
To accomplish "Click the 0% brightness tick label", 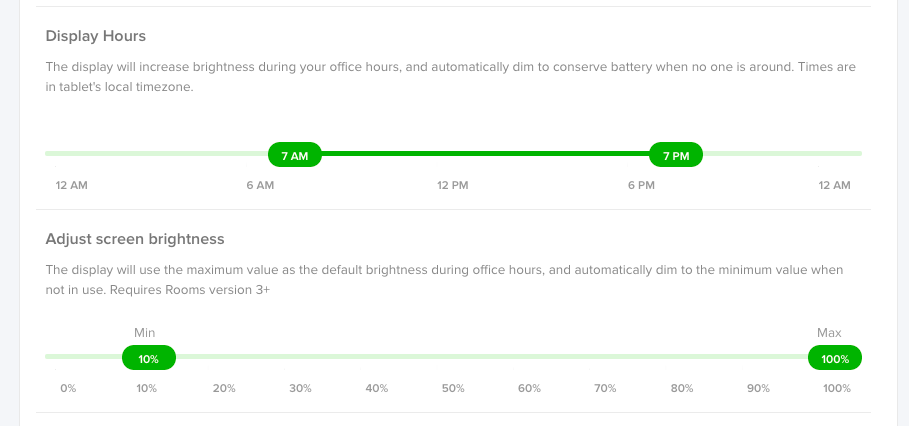I will (68, 388).
